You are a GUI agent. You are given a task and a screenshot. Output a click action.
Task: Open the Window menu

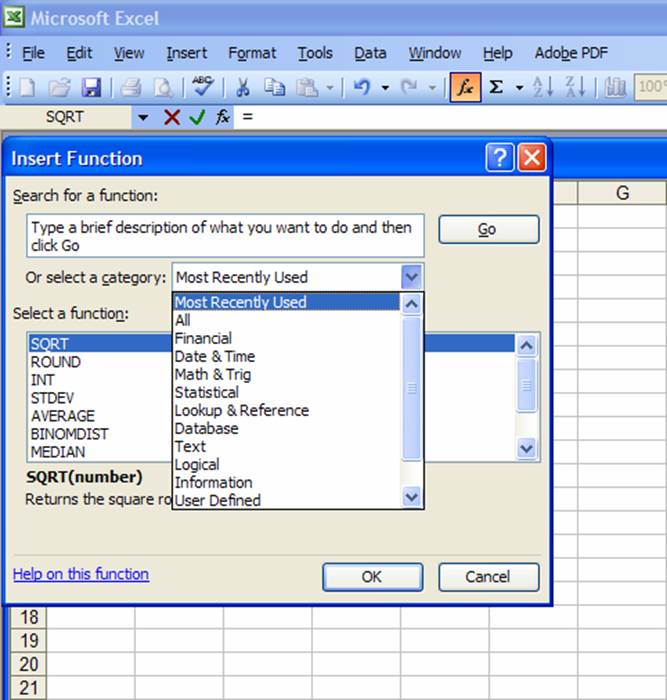click(x=435, y=53)
